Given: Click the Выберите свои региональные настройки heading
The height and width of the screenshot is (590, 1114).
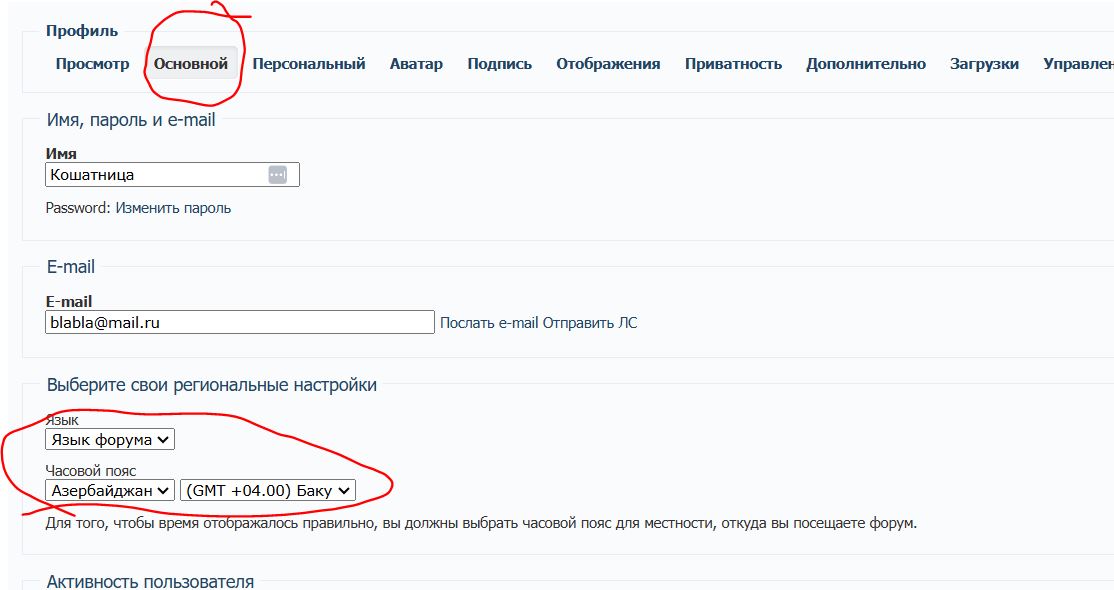Looking at the screenshot, I should click(212, 385).
